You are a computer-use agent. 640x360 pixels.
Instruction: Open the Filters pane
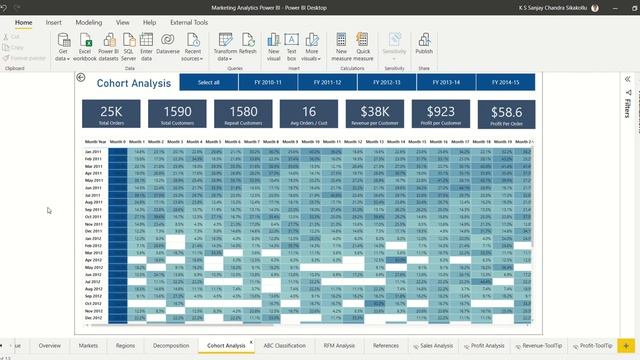[628, 103]
